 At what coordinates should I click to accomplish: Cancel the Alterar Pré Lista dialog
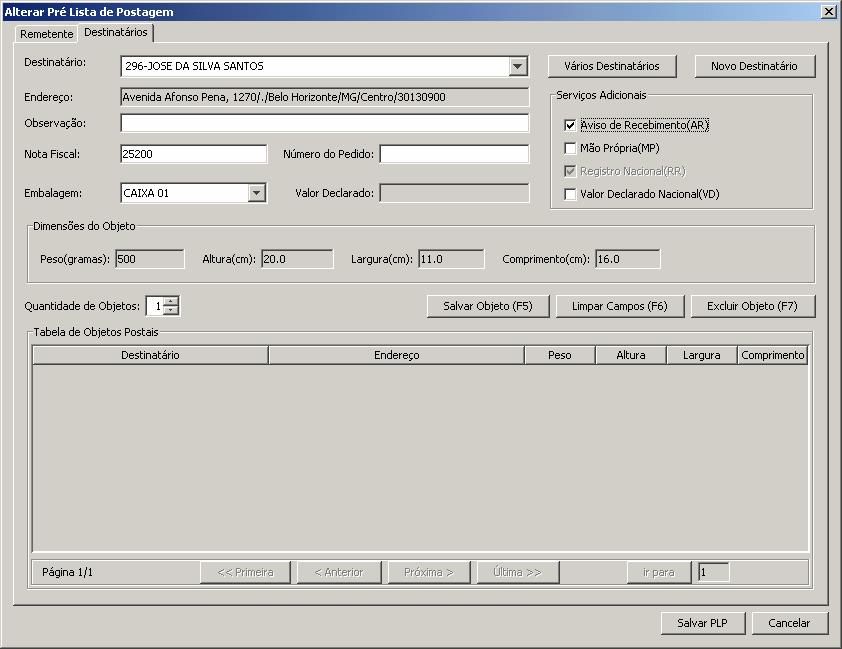coord(790,622)
